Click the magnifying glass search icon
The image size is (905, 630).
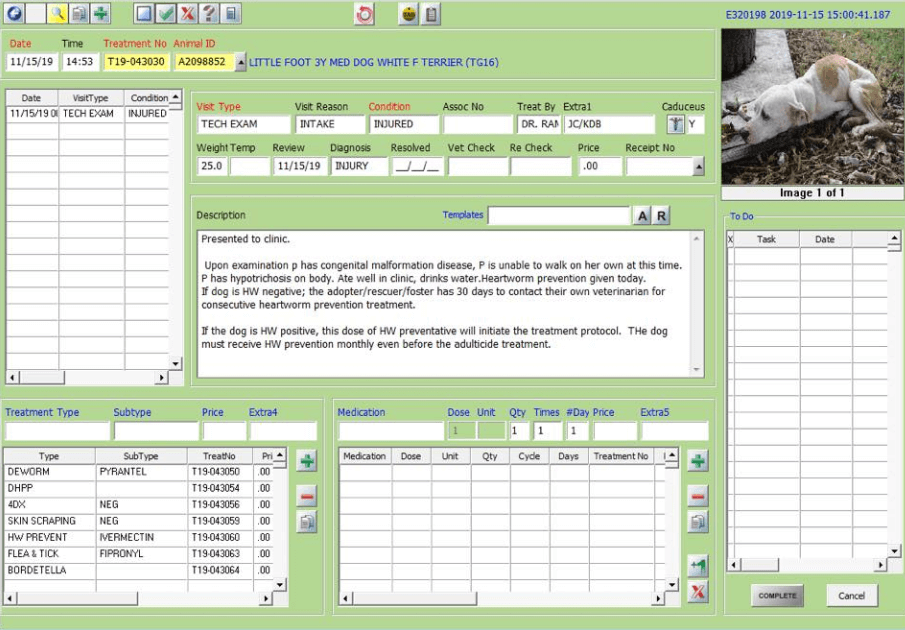coord(57,14)
